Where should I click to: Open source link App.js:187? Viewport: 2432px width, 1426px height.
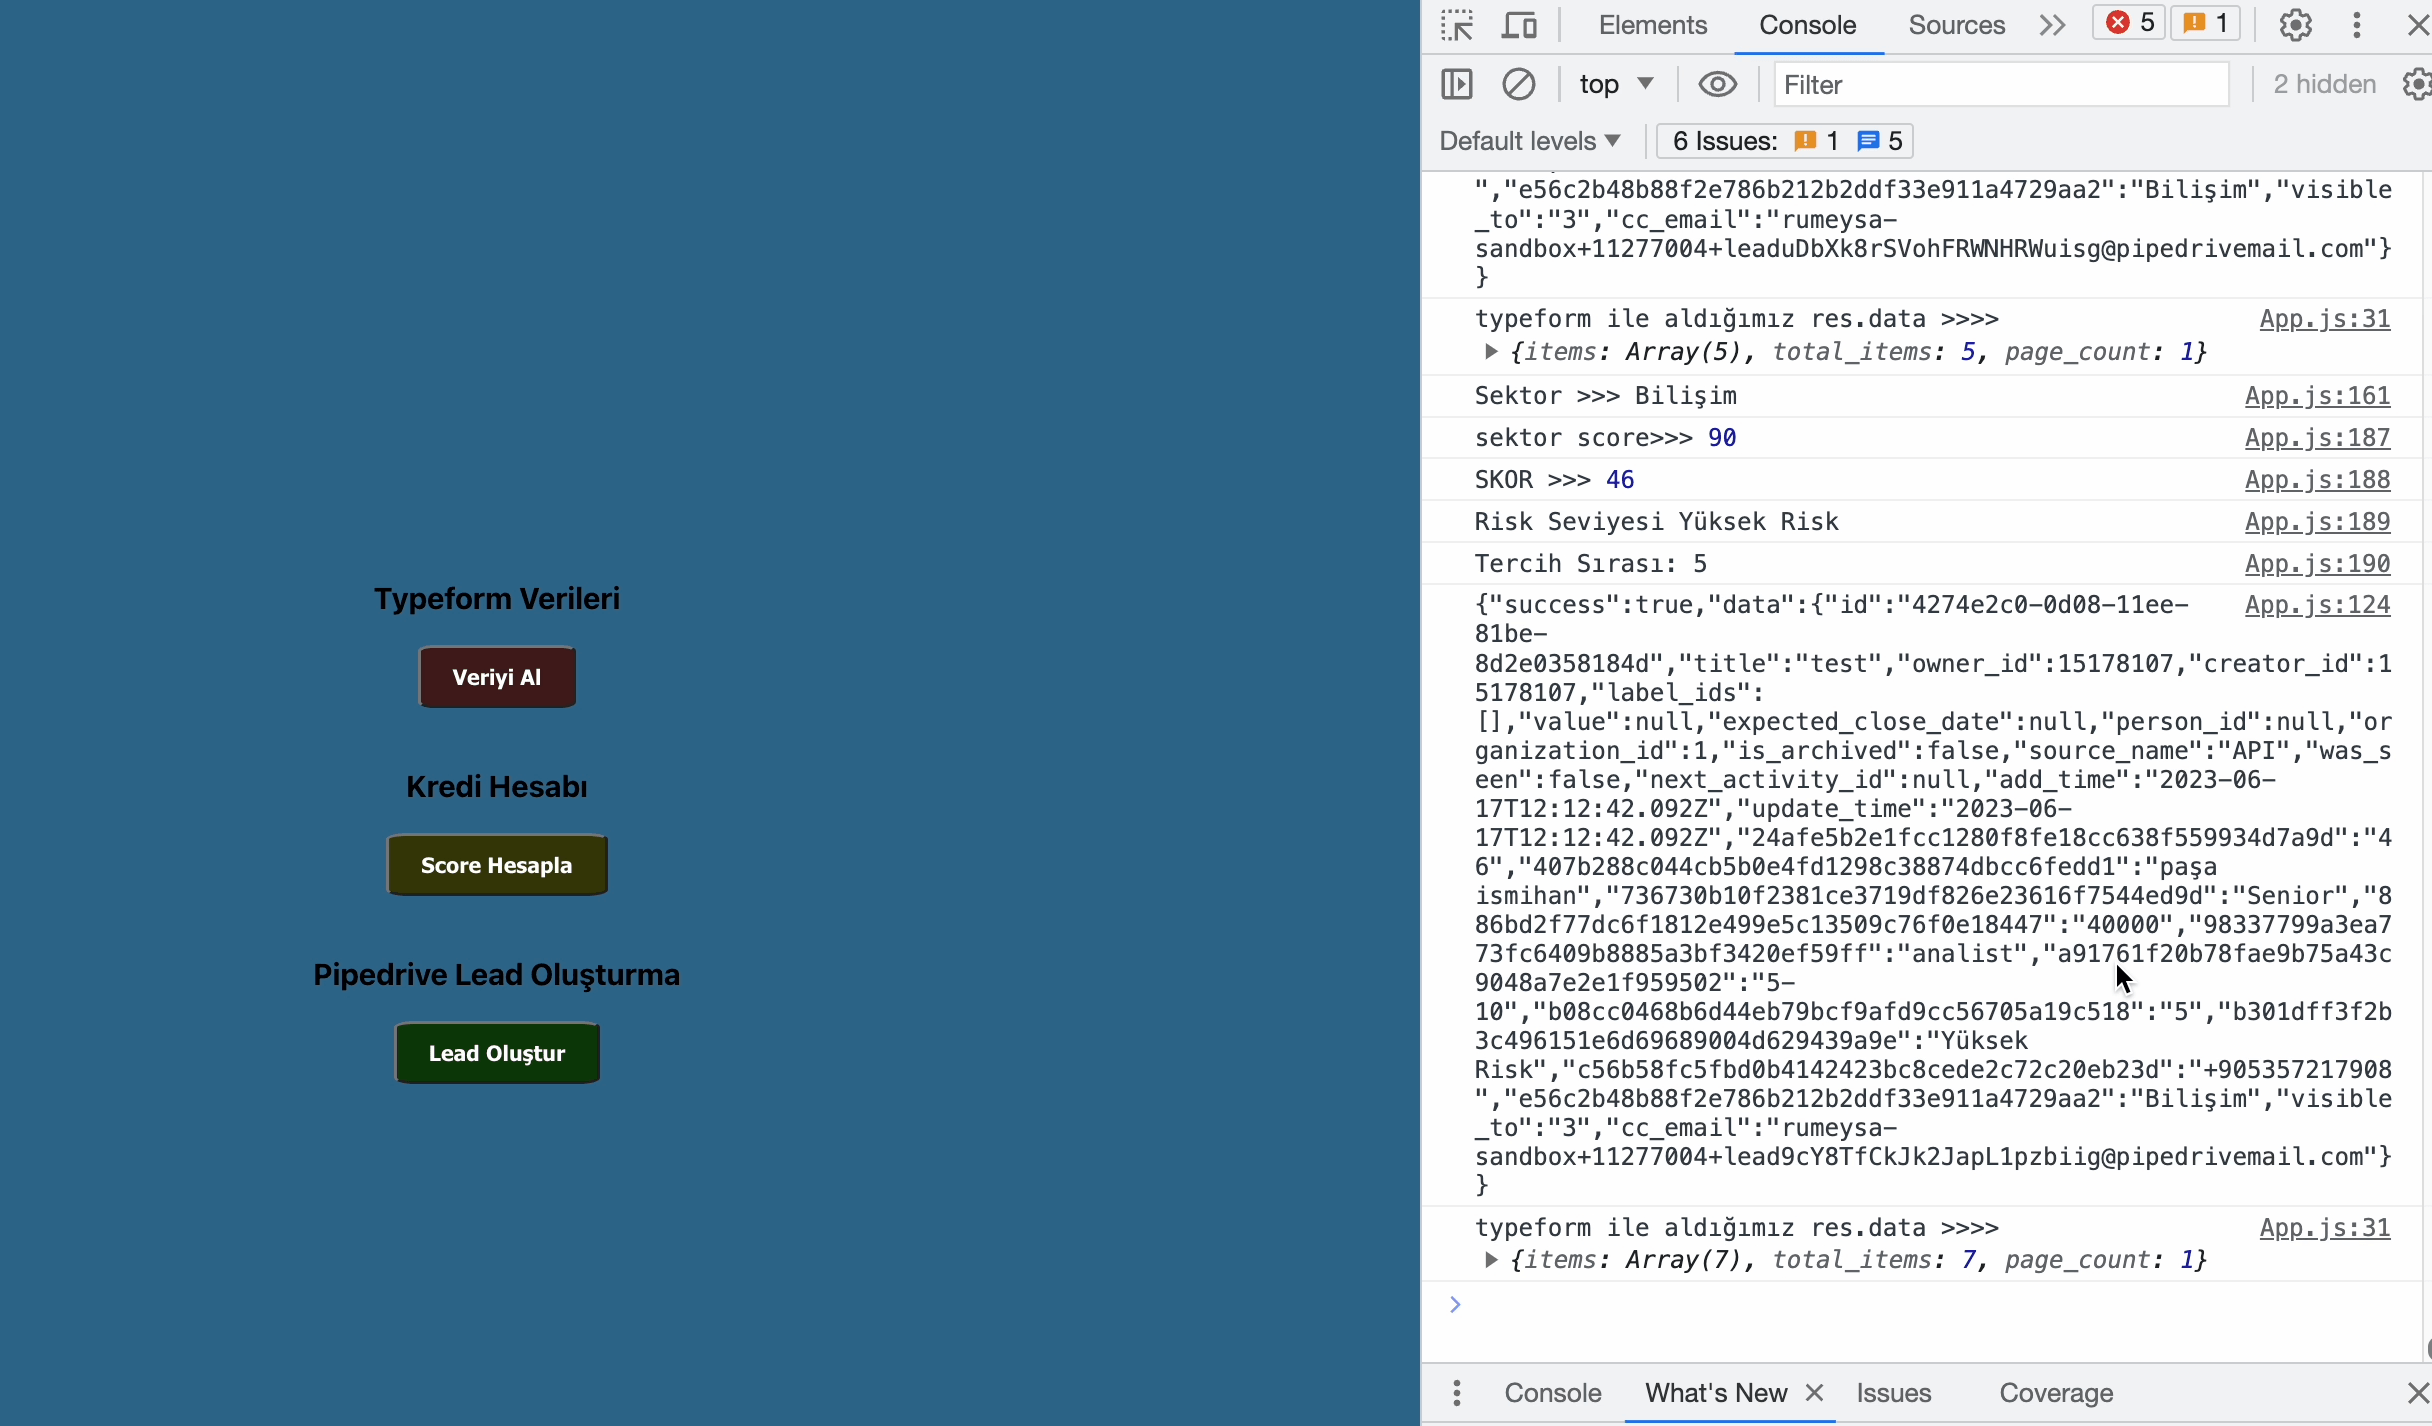(x=2317, y=438)
